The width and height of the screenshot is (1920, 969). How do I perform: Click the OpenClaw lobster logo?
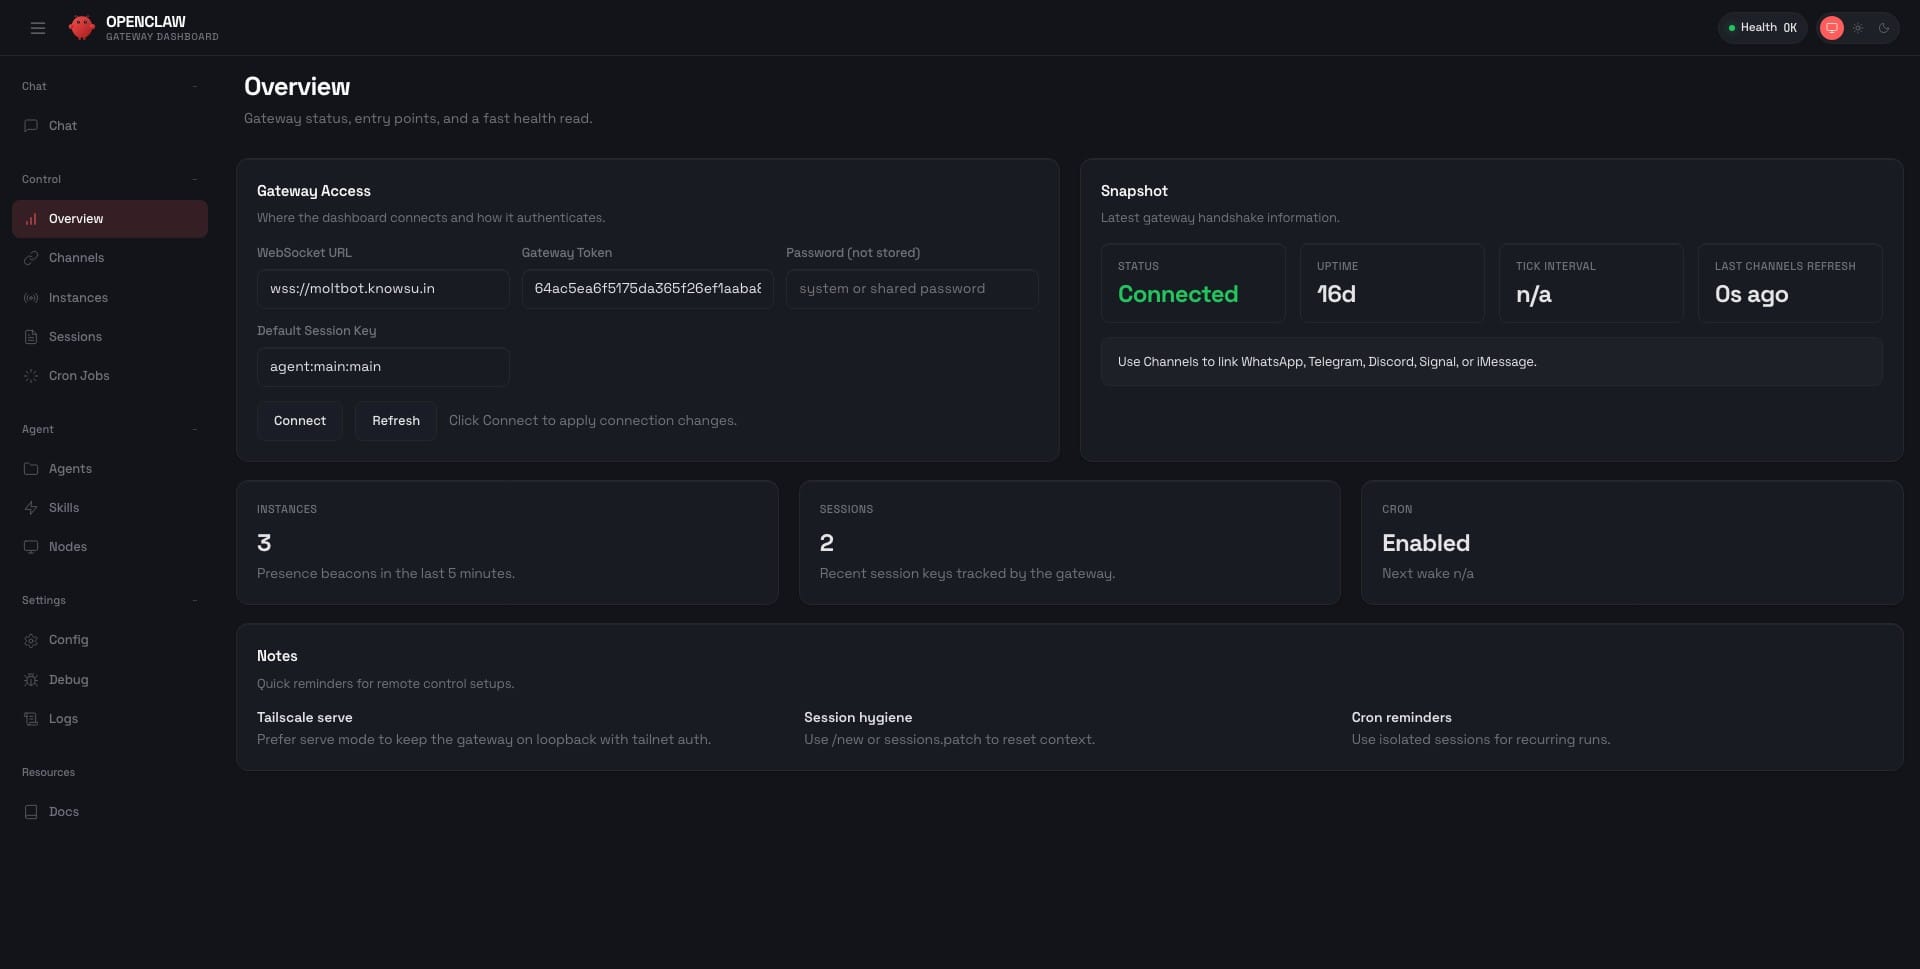pos(81,28)
